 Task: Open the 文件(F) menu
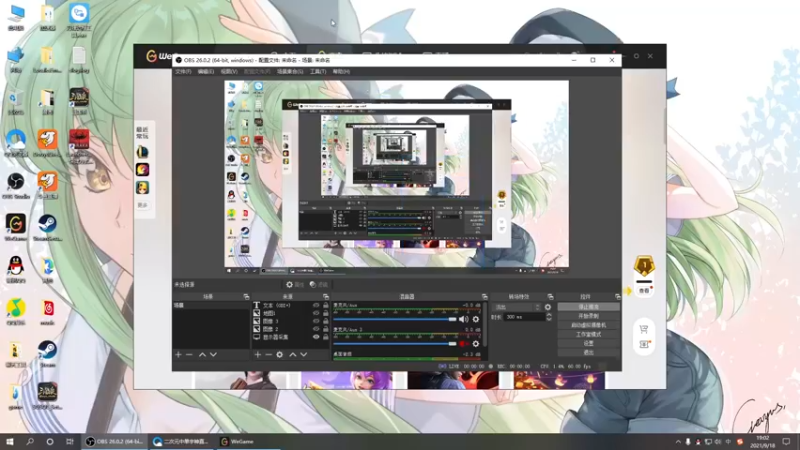[183, 71]
